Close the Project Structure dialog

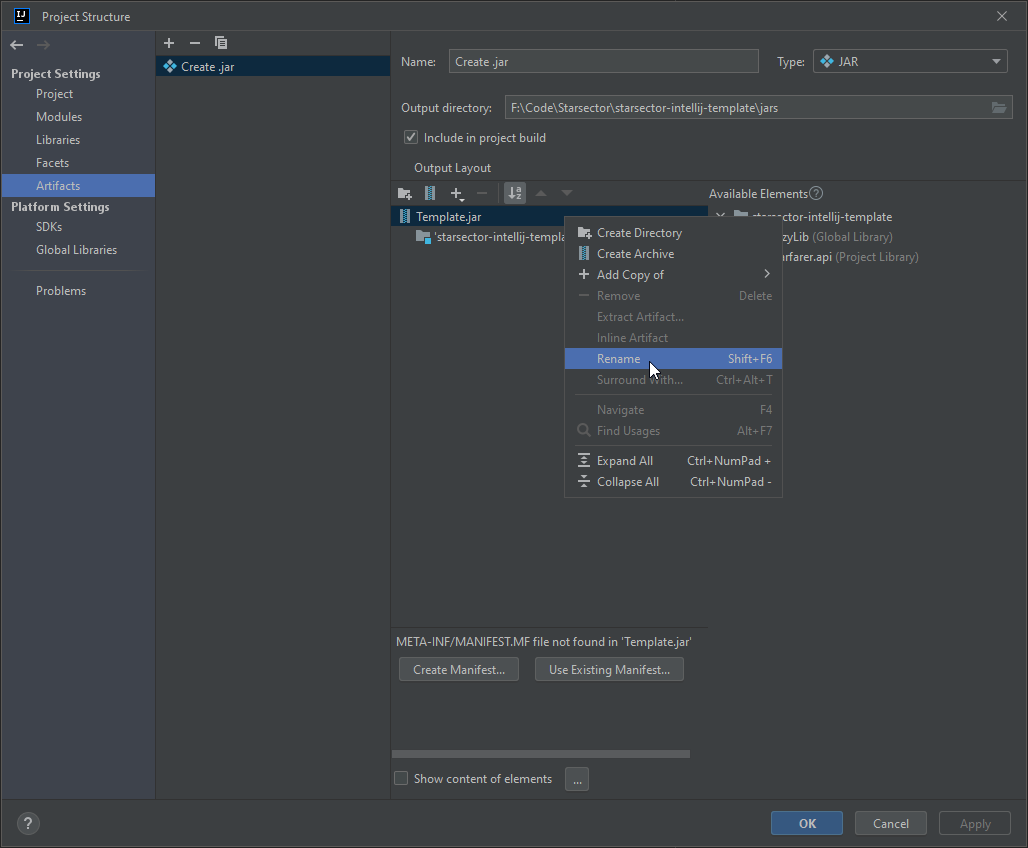pos(1002,16)
